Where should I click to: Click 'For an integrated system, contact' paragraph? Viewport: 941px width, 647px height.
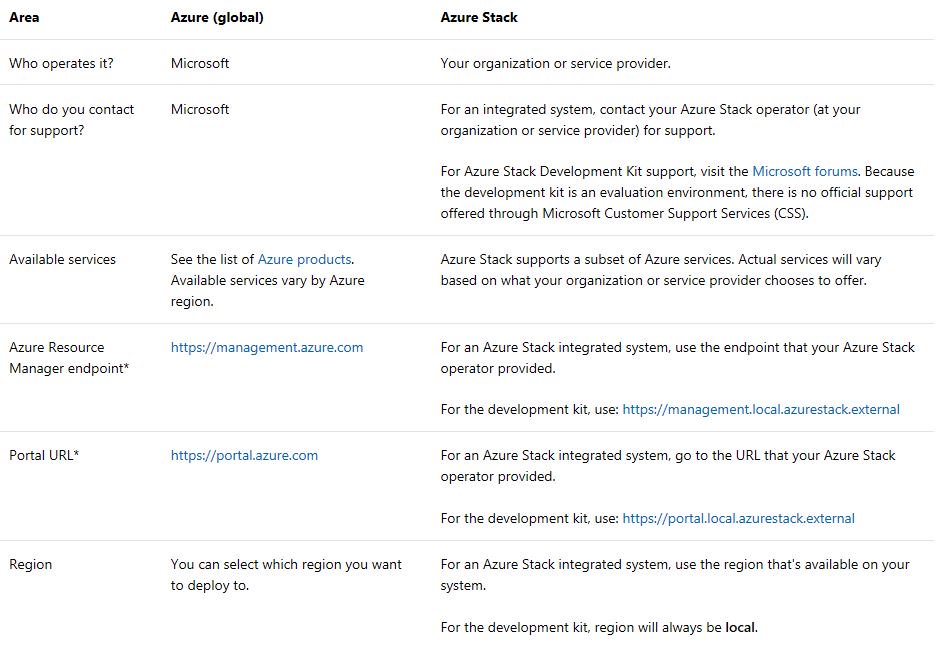(650, 120)
